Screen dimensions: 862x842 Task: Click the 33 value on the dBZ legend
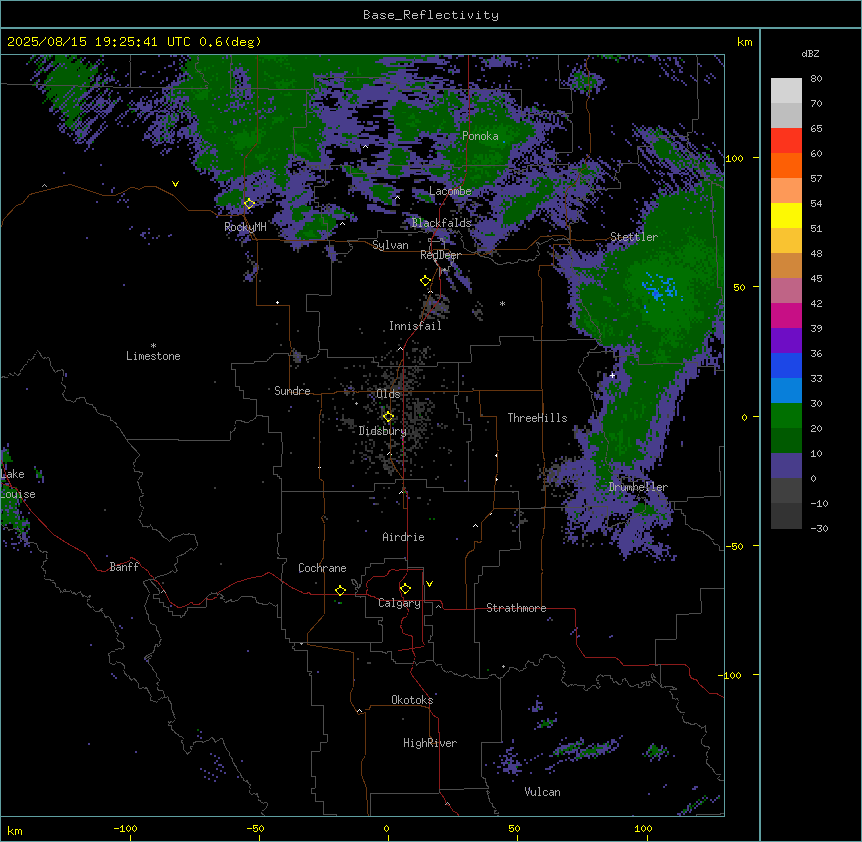coord(816,379)
